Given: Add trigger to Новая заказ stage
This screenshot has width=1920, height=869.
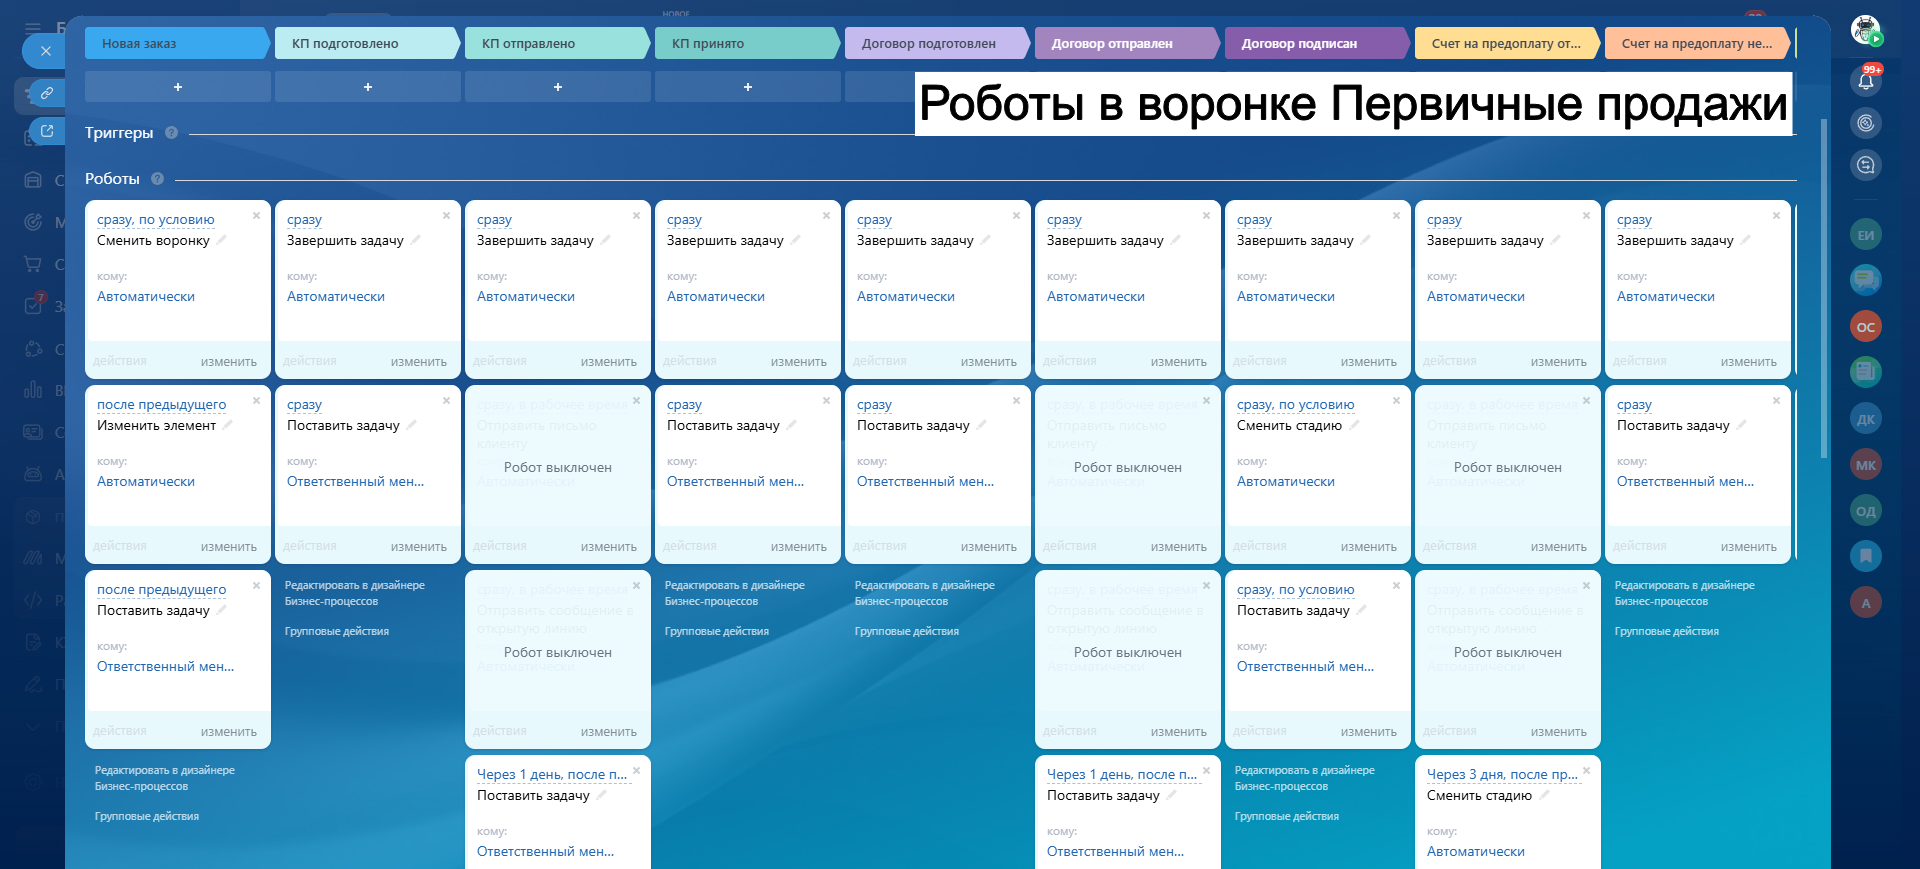Looking at the screenshot, I should coord(178,87).
